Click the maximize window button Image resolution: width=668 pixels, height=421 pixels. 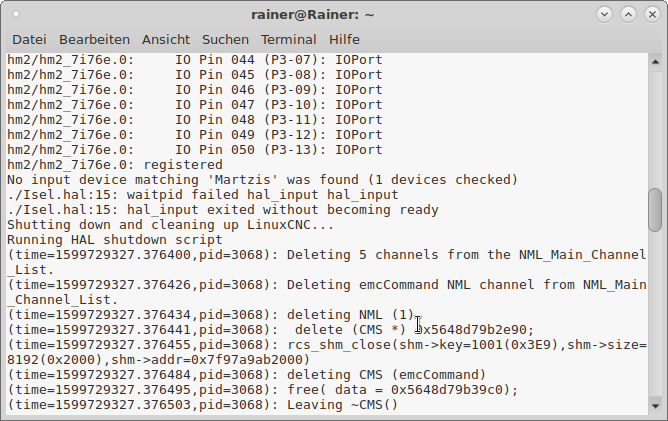[628, 14]
